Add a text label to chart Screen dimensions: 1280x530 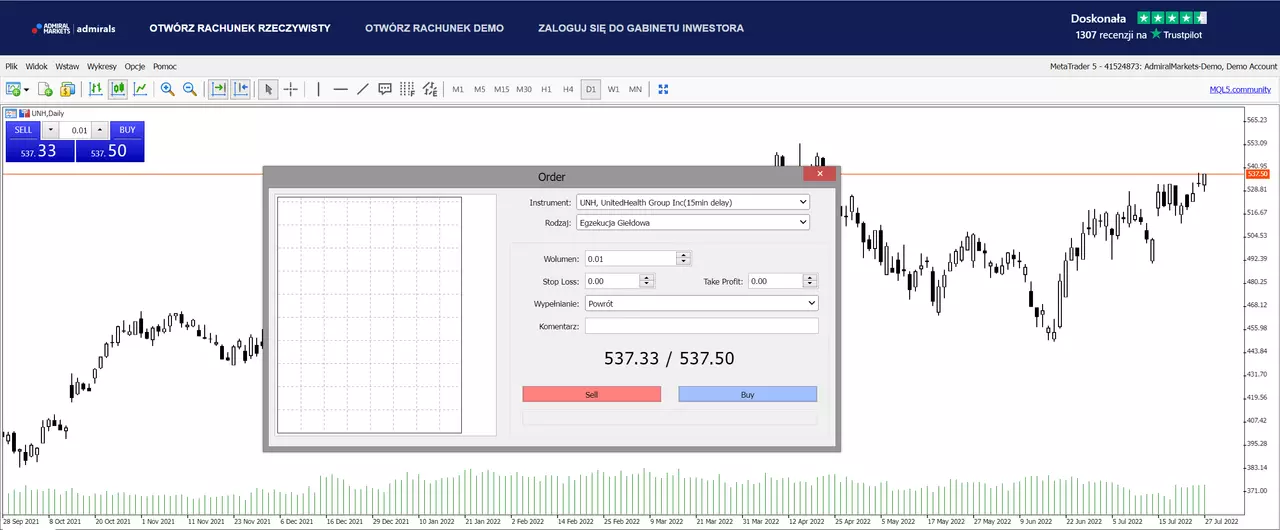click(x=385, y=89)
